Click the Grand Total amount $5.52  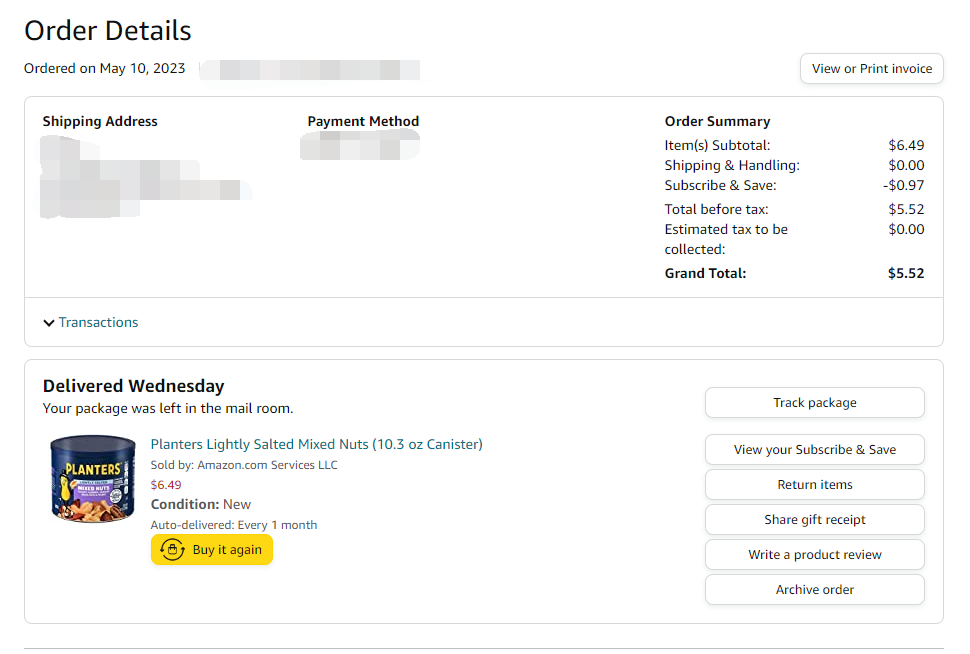(x=905, y=272)
